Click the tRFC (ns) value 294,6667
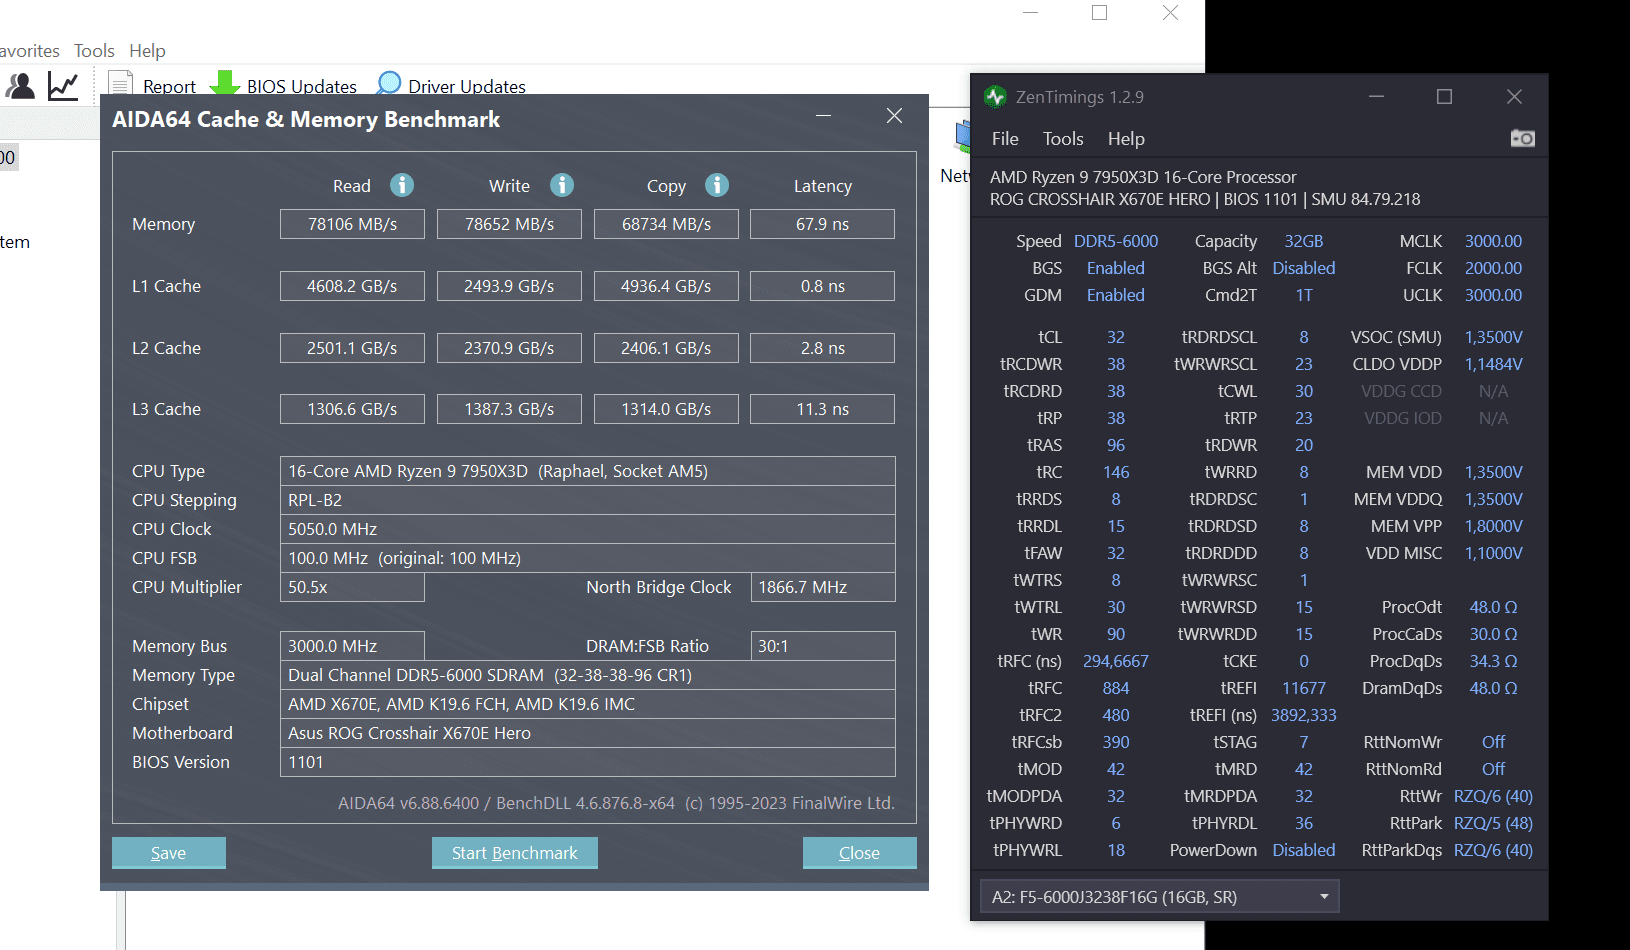The width and height of the screenshot is (1630, 950). [x=1116, y=661]
